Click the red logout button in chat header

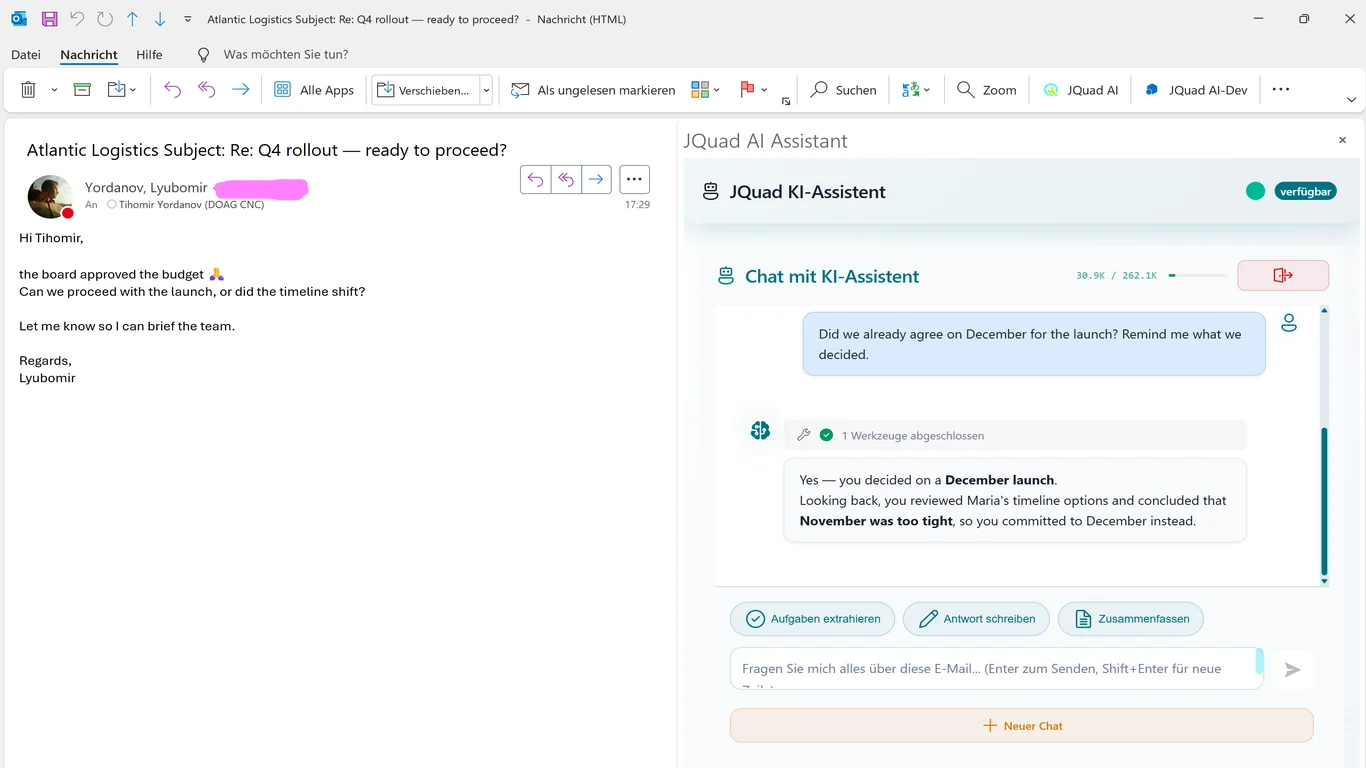pos(1283,275)
